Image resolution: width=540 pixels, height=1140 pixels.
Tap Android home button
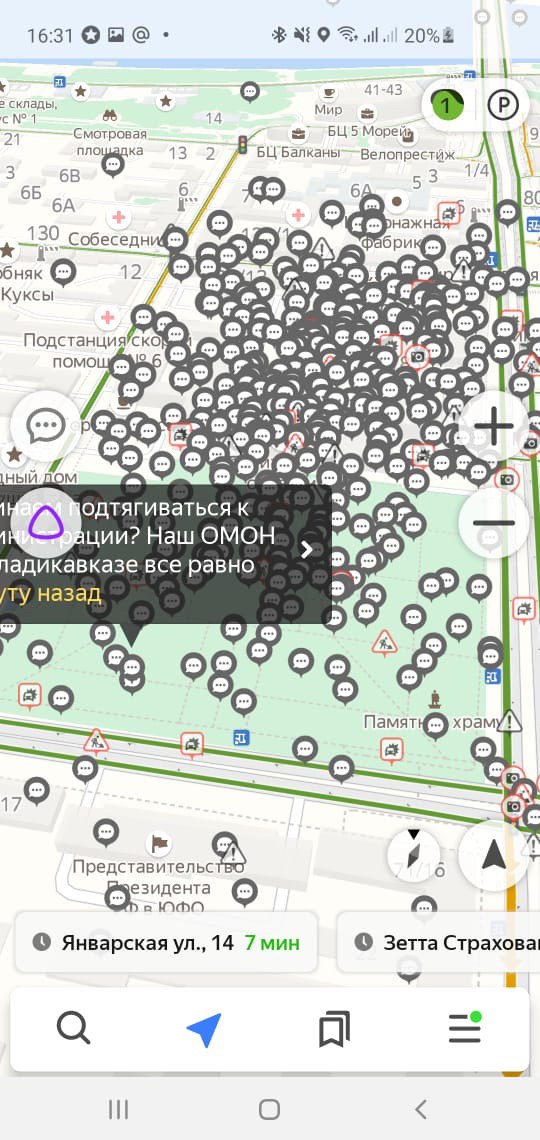[x=270, y=1109]
